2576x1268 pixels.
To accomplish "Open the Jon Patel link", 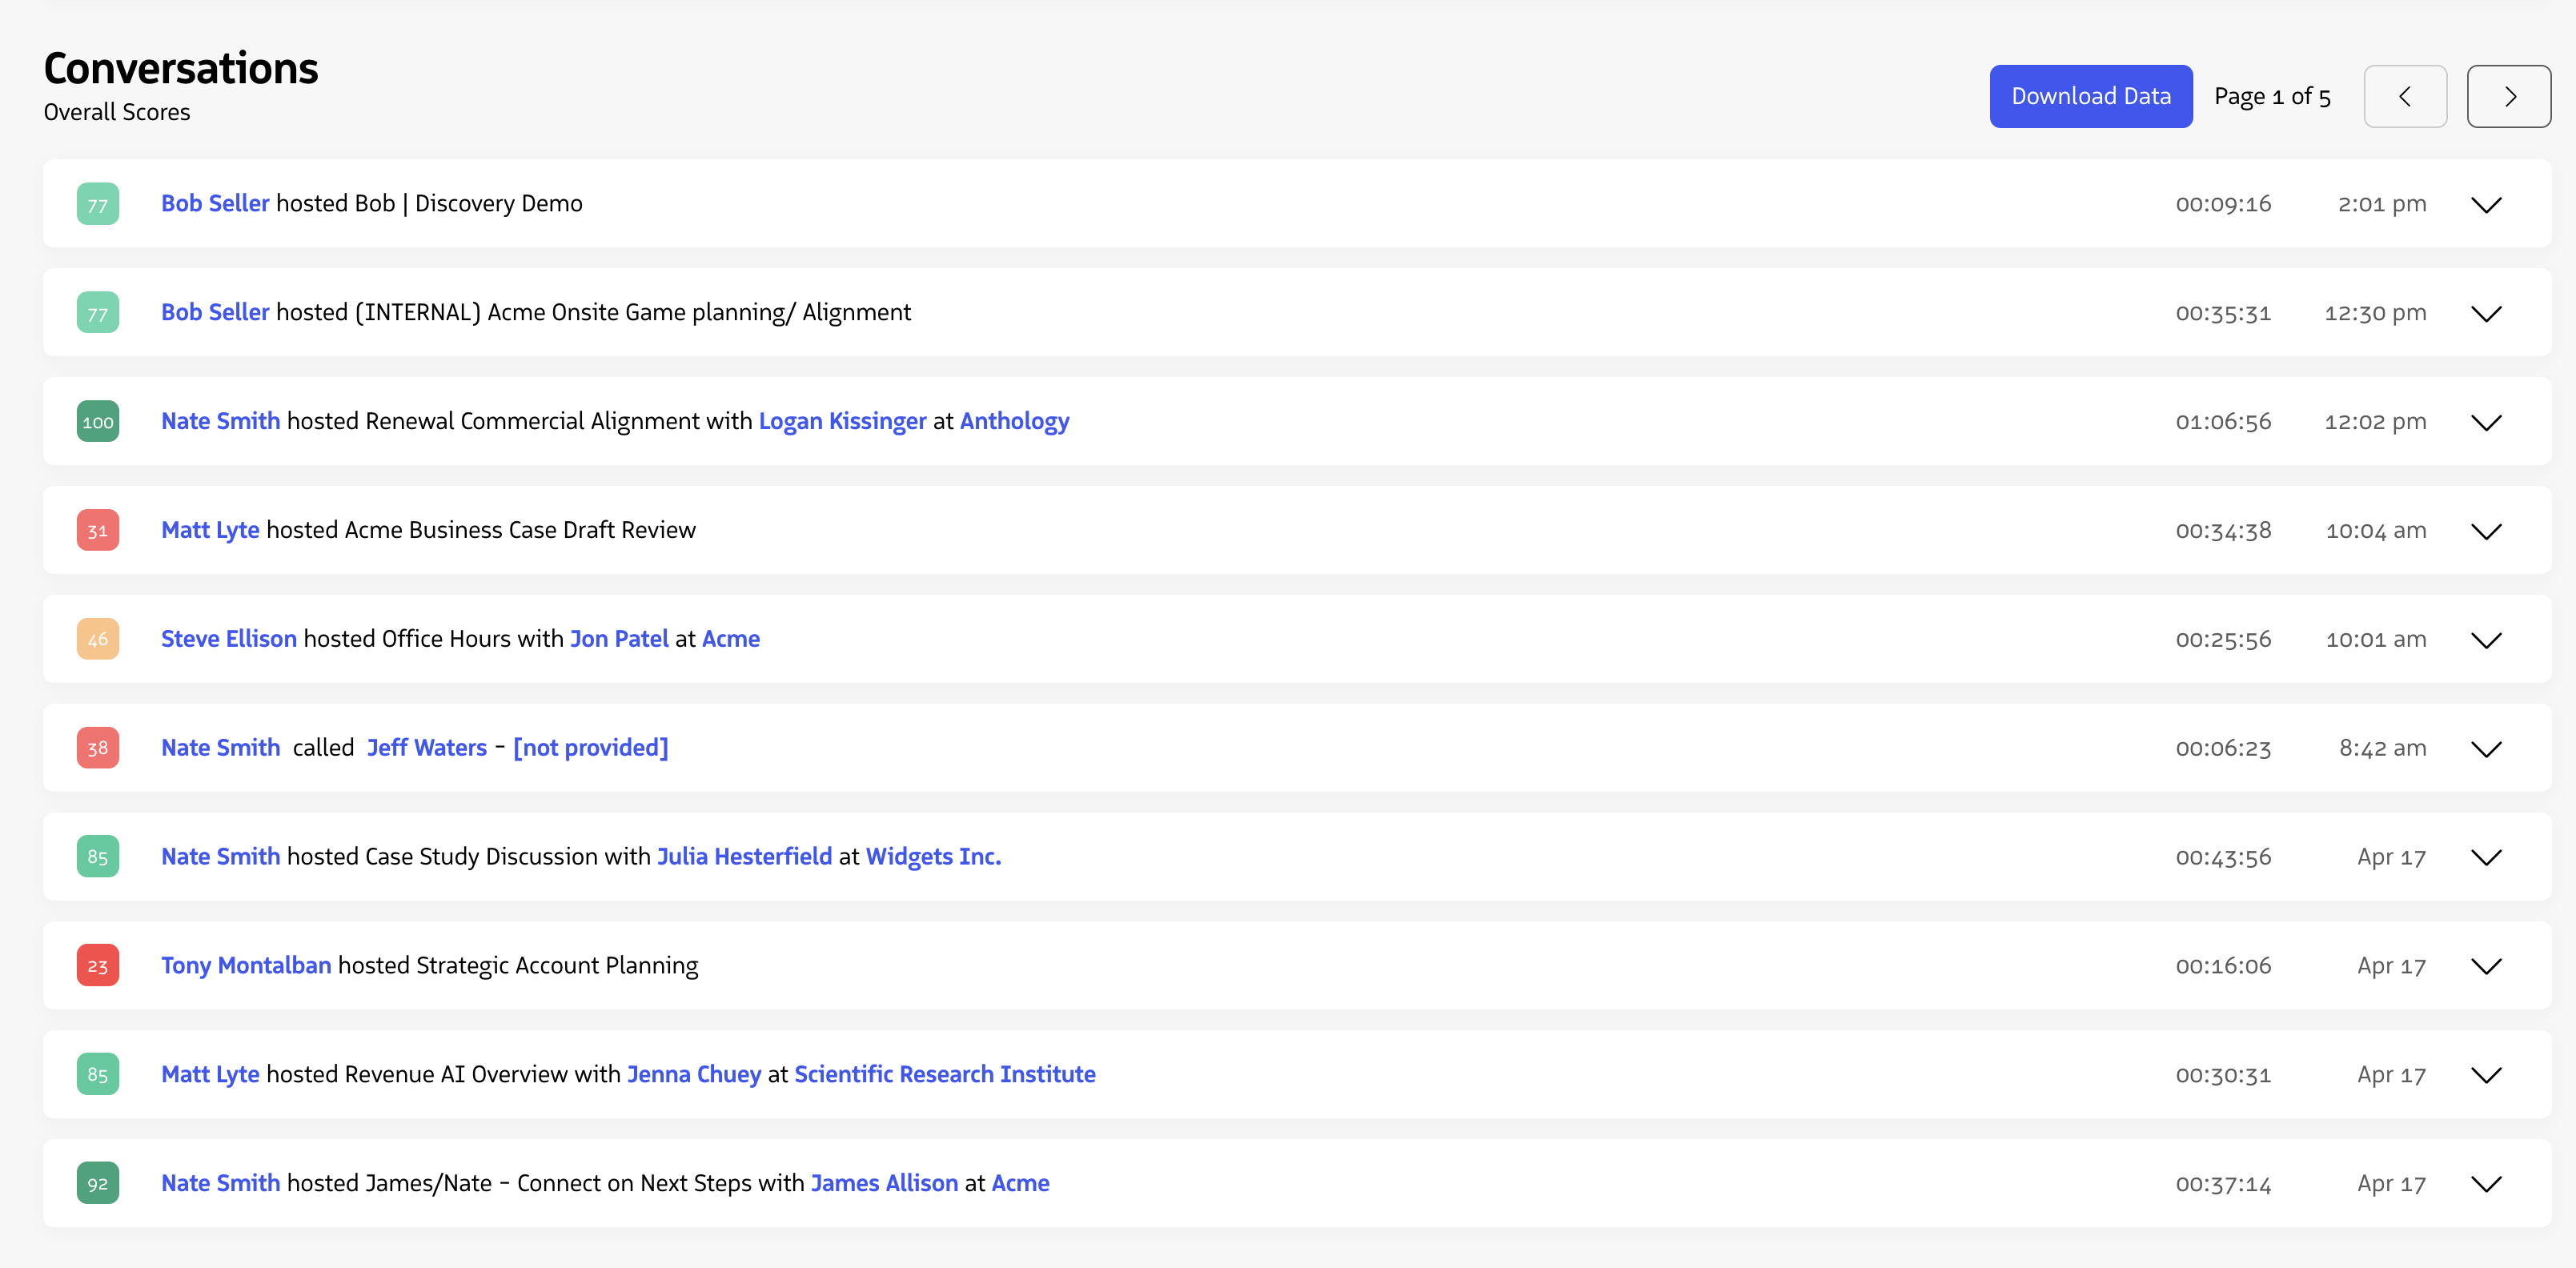I will click(619, 639).
